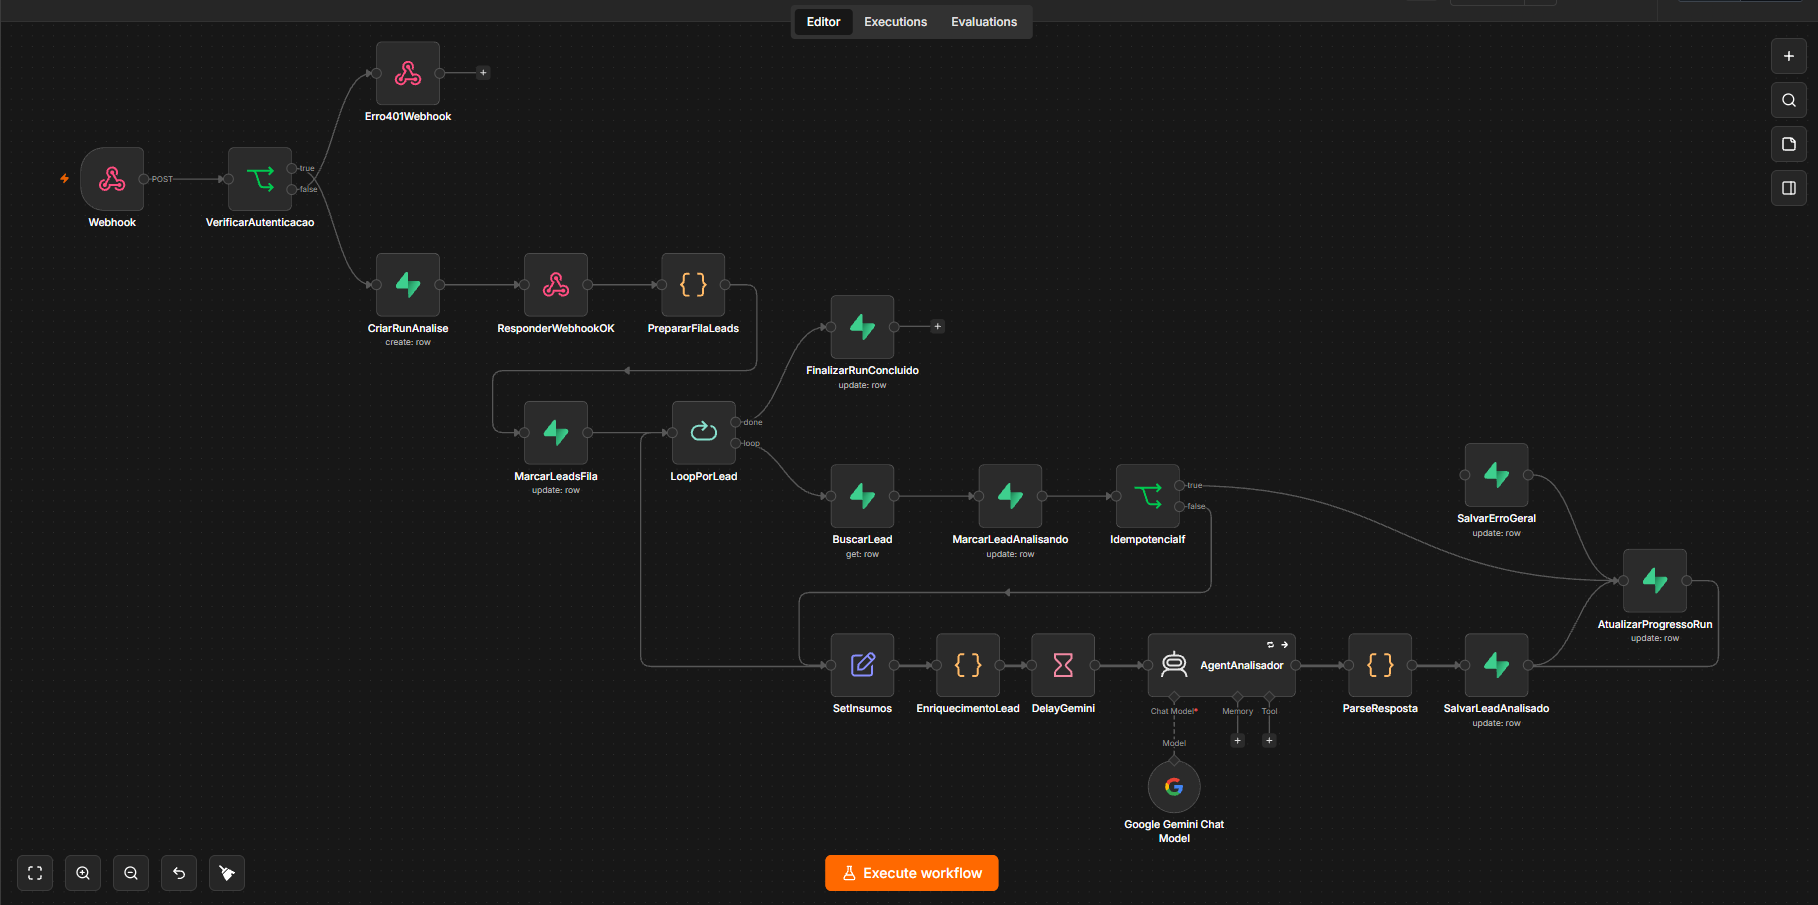1818x905 pixels.
Task: Click the MarcarLeadsFila node
Action: click(x=556, y=433)
